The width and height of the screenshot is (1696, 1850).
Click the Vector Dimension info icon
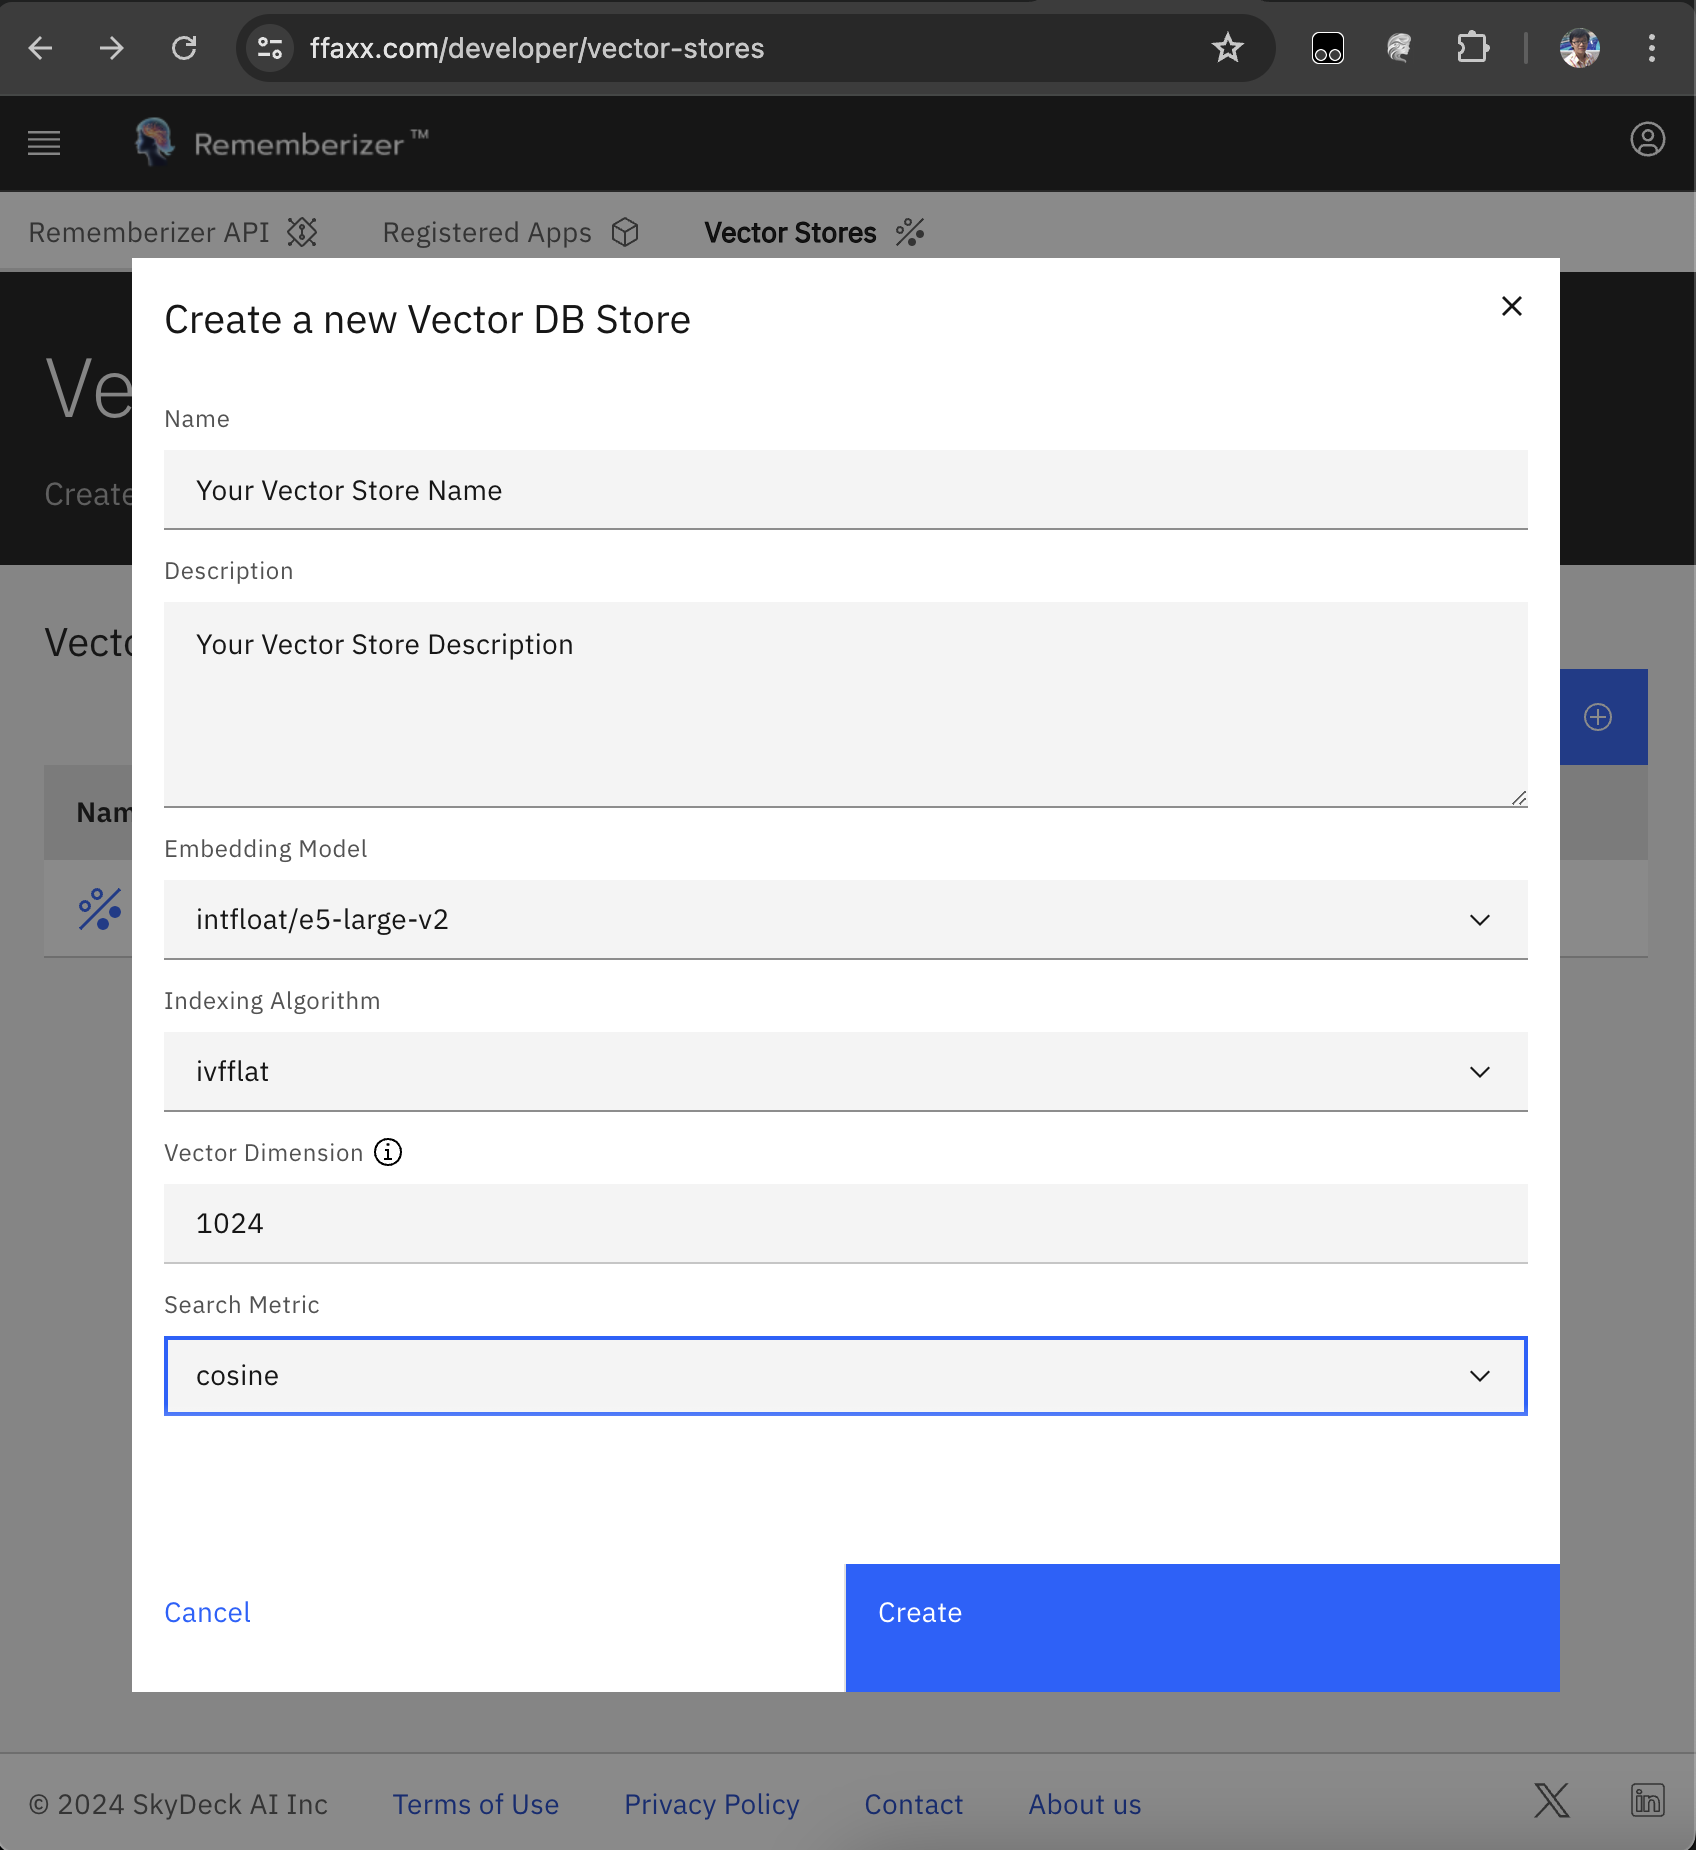click(388, 1152)
